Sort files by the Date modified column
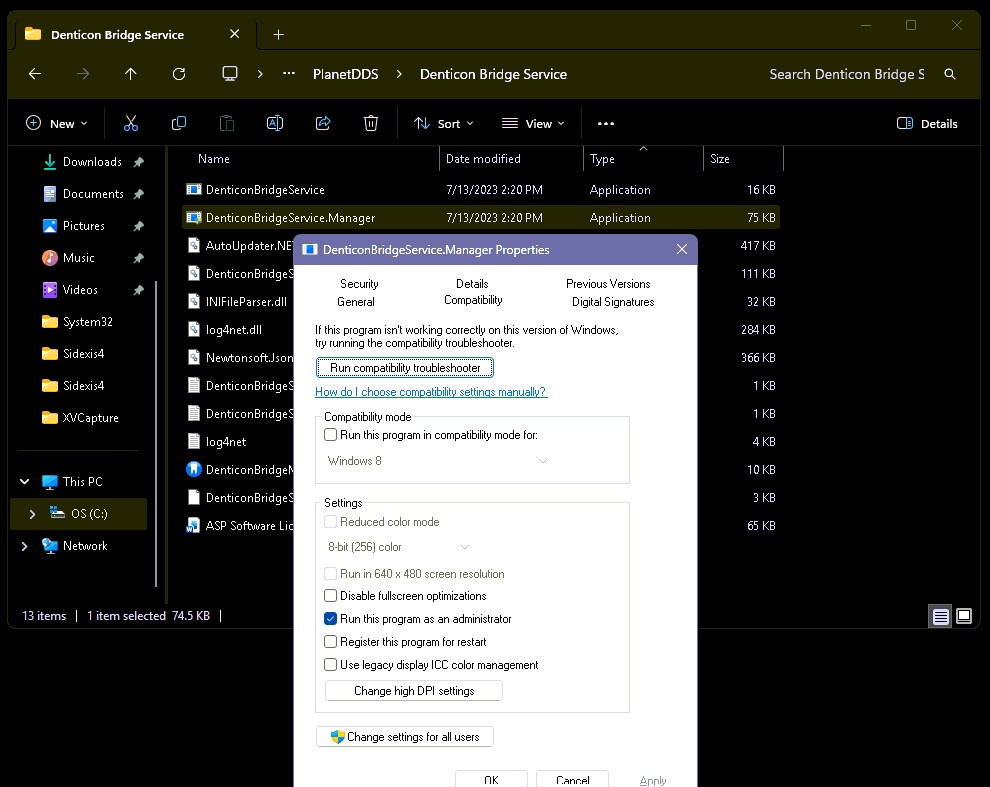The image size is (990, 787). (x=483, y=159)
